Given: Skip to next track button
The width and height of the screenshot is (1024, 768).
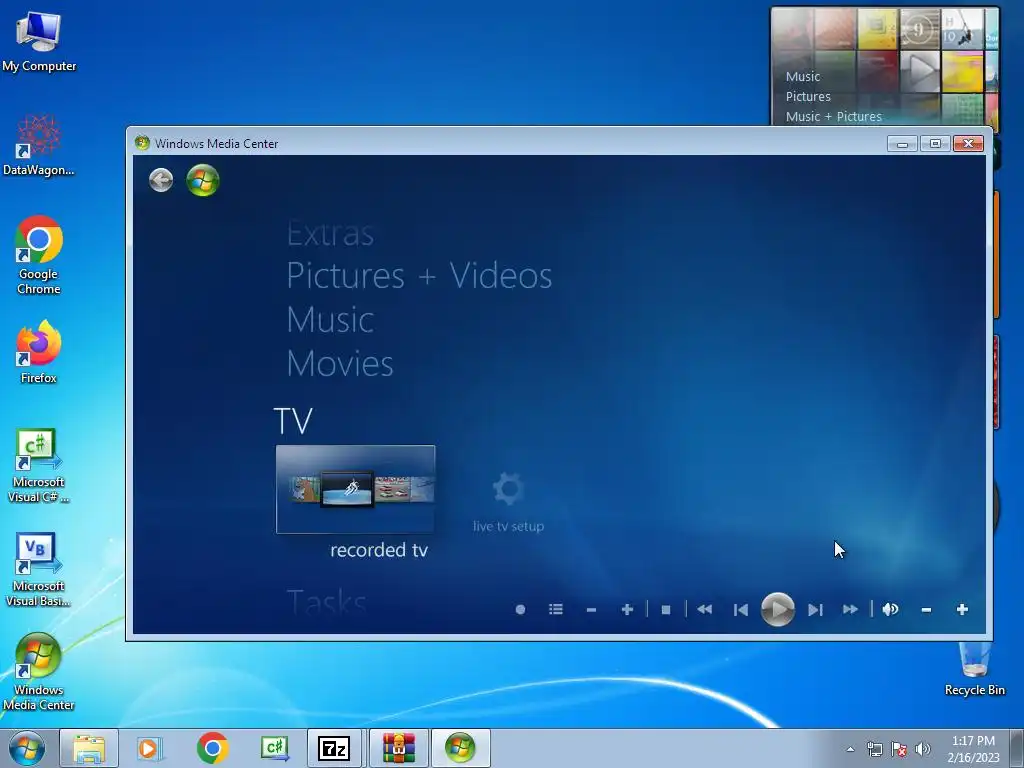Looking at the screenshot, I should [x=814, y=609].
